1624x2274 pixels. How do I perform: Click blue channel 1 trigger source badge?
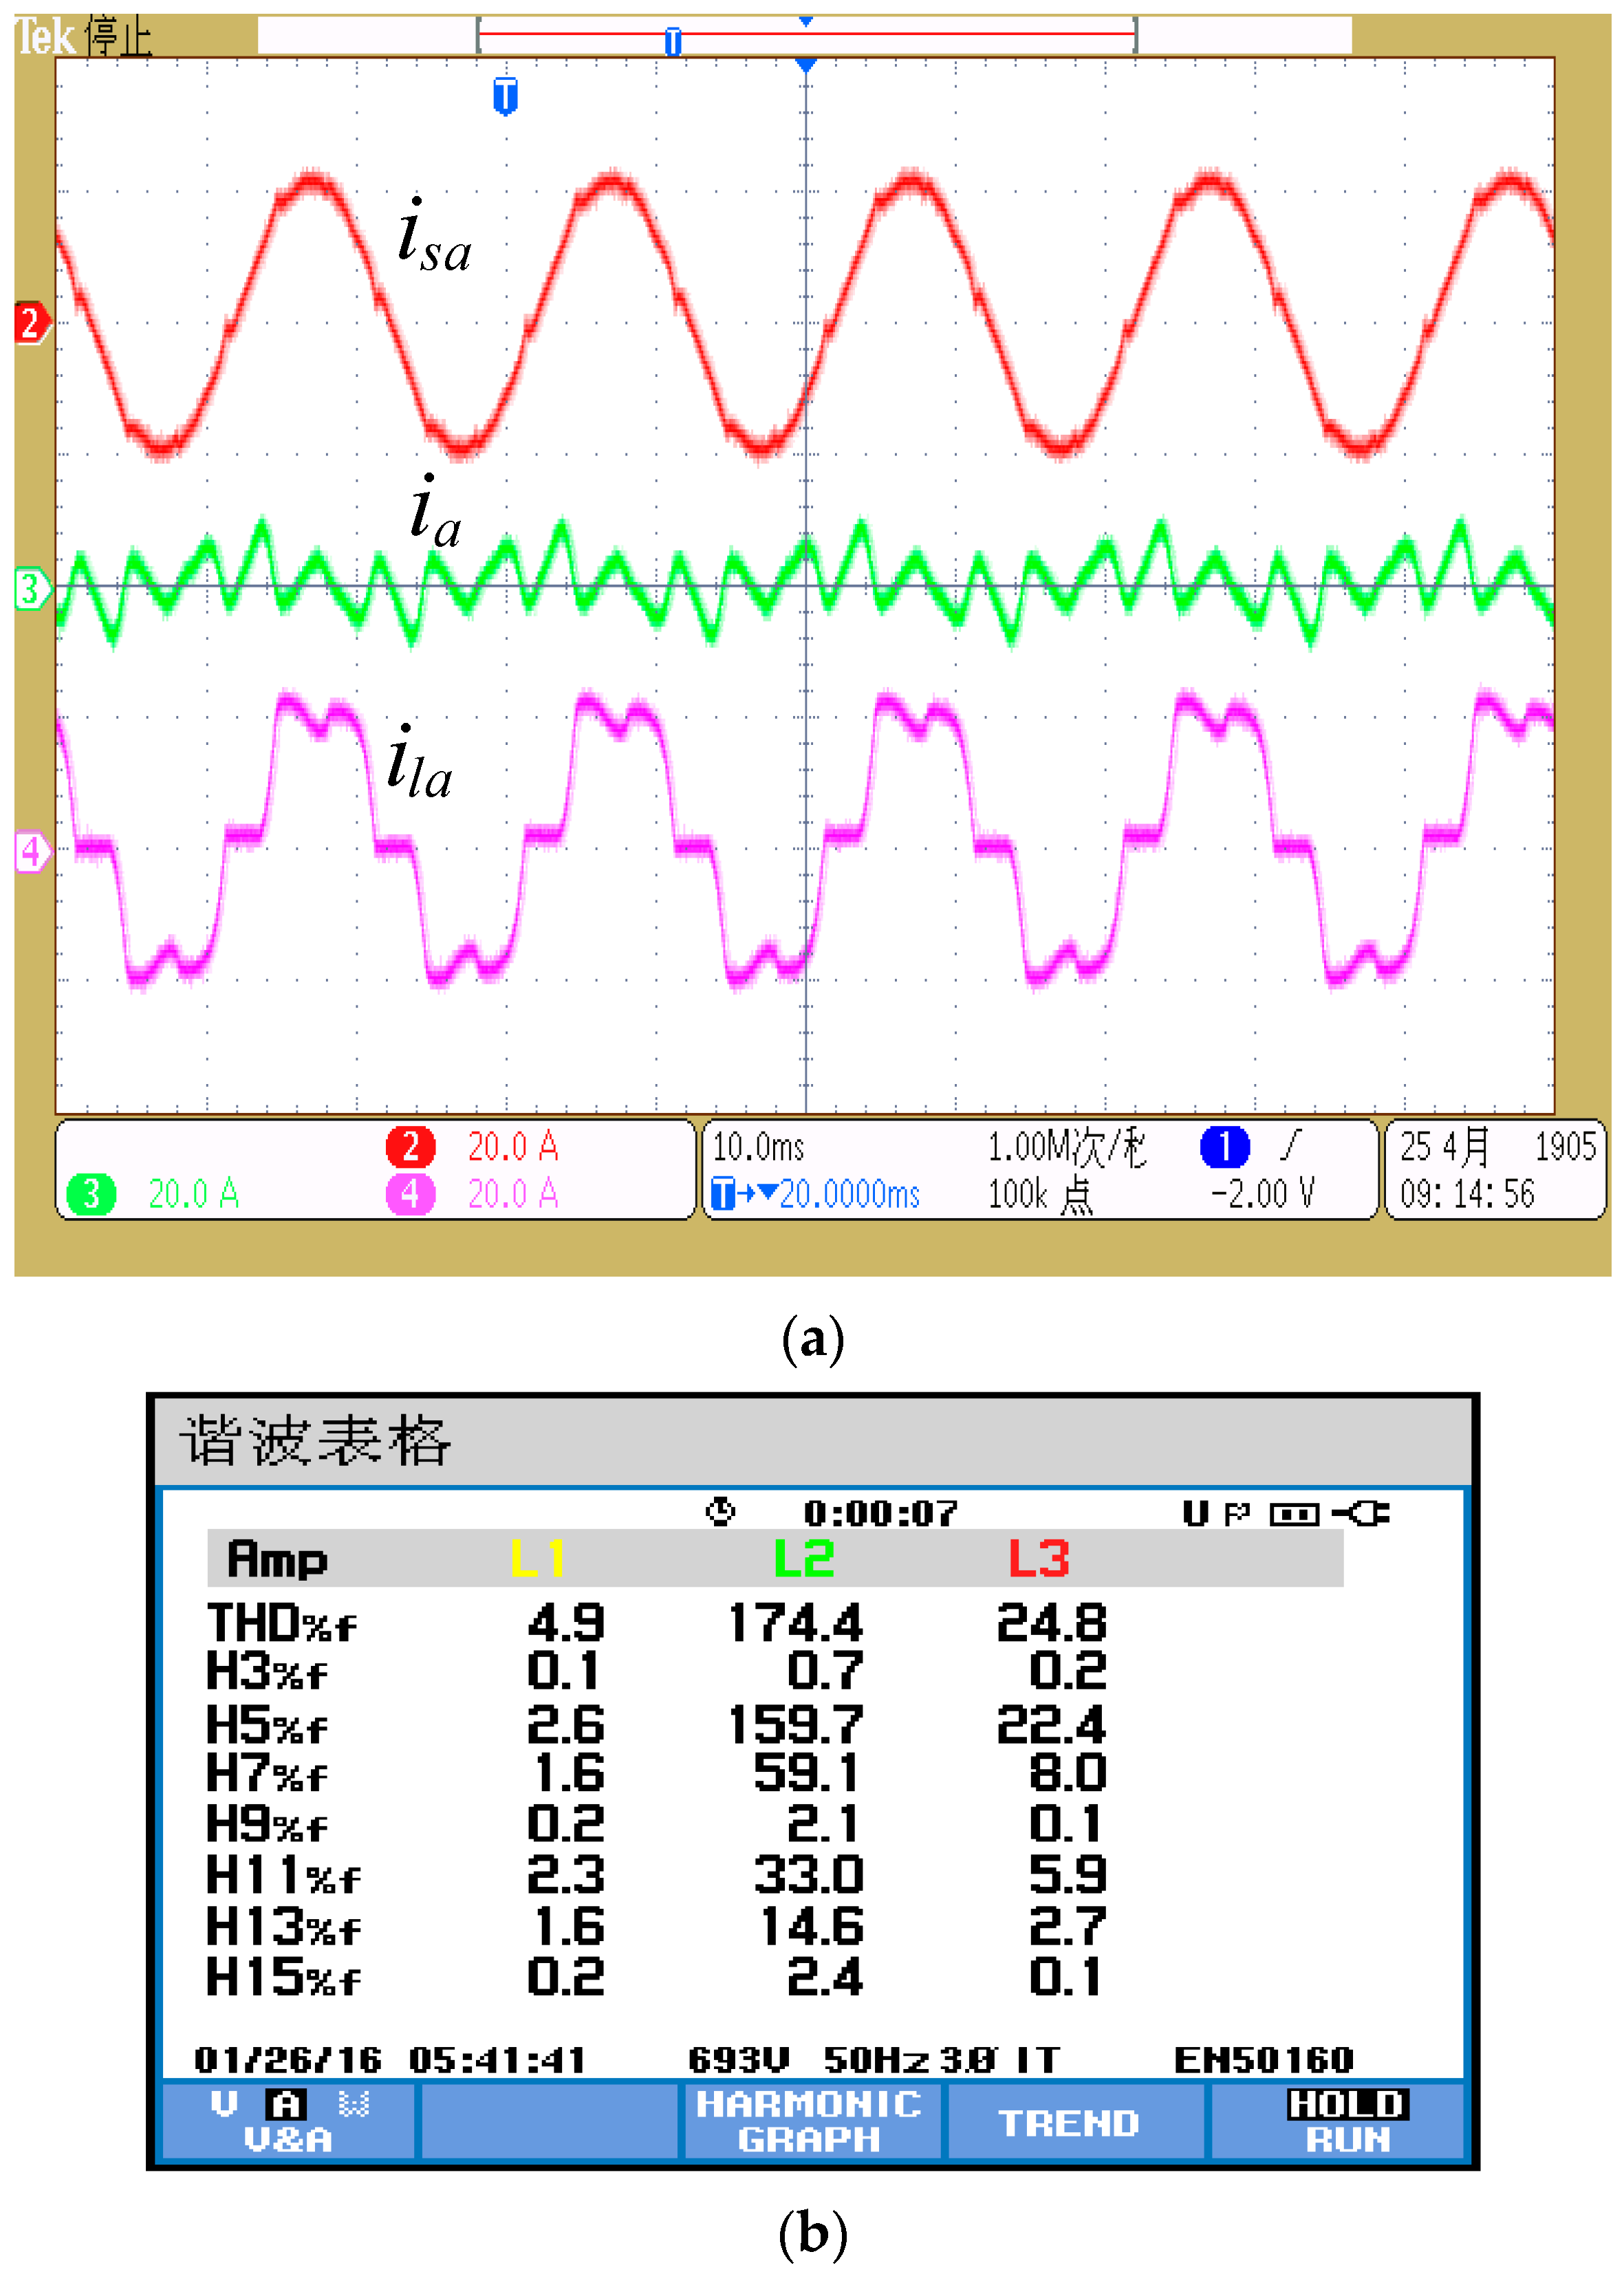[x=1224, y=1146]
